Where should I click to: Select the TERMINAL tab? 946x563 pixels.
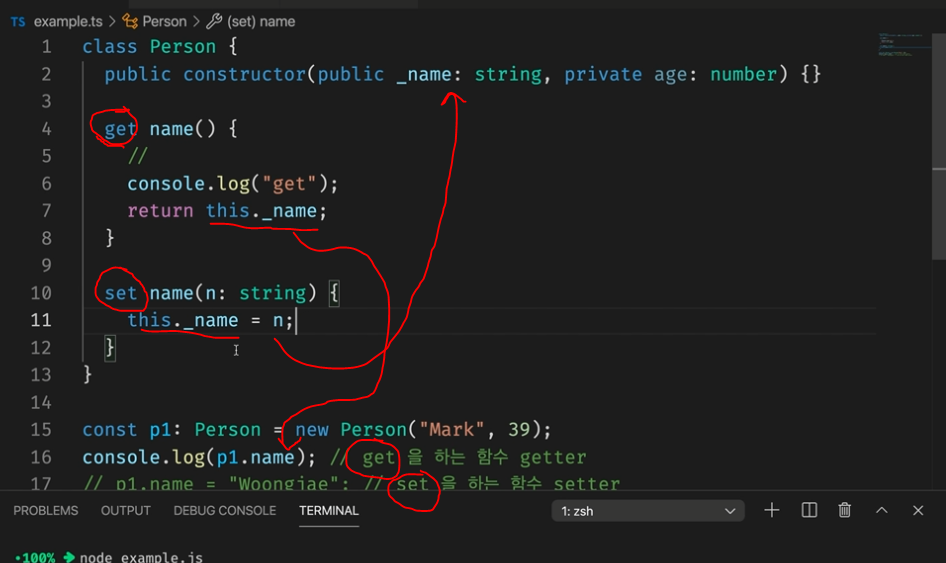tap(329, 511)
